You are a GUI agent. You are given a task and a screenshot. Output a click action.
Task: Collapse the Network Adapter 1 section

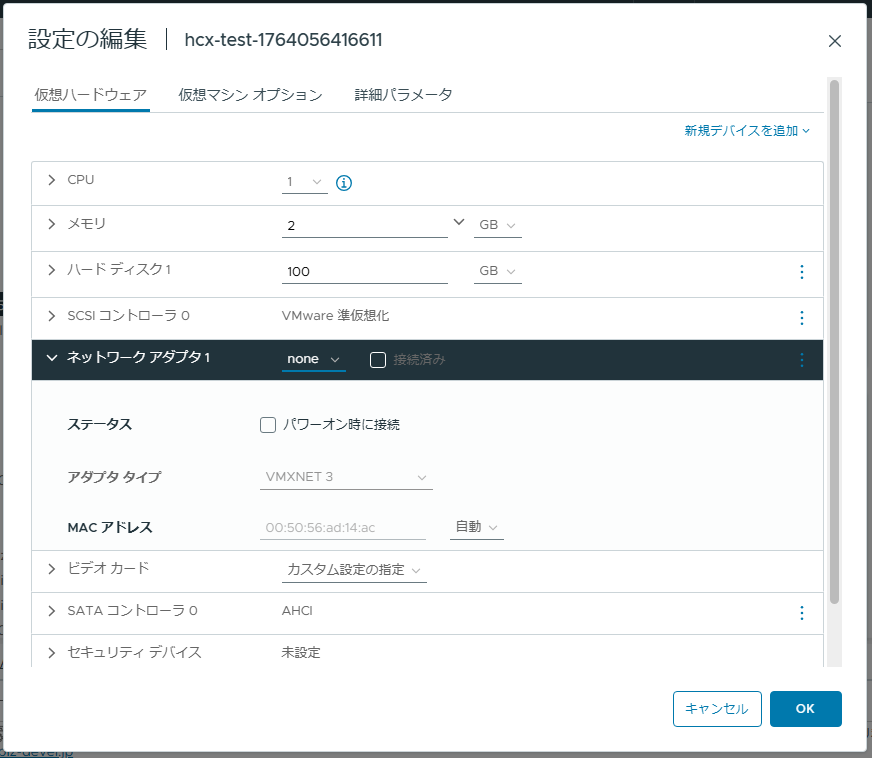click(x=52, y=358)
